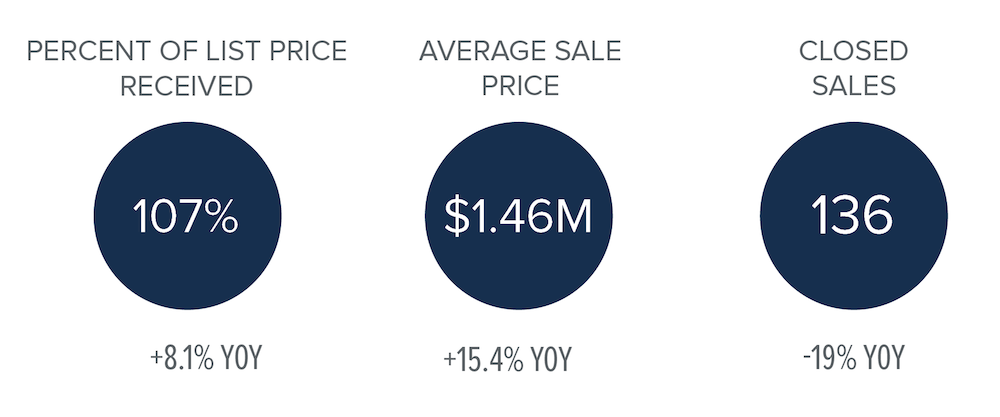Select the word CLOSED in the heading
1000x417 pixels.
pos(853,51)
